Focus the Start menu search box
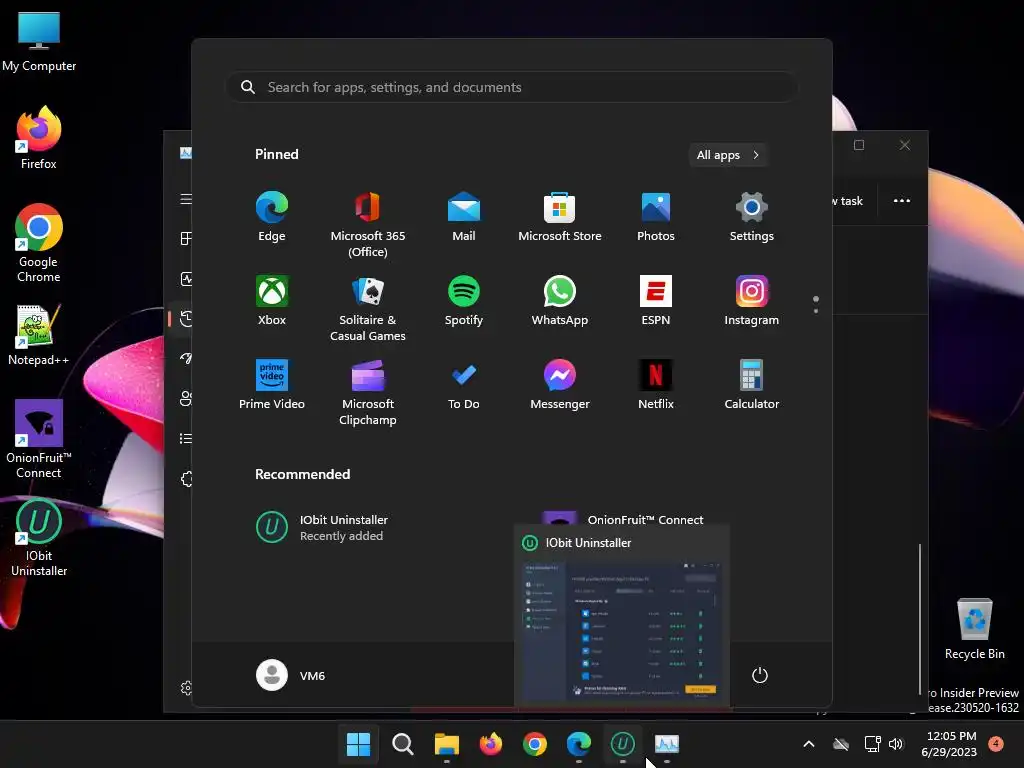Viewport: 1024px width, 768px height. (511, 87)
